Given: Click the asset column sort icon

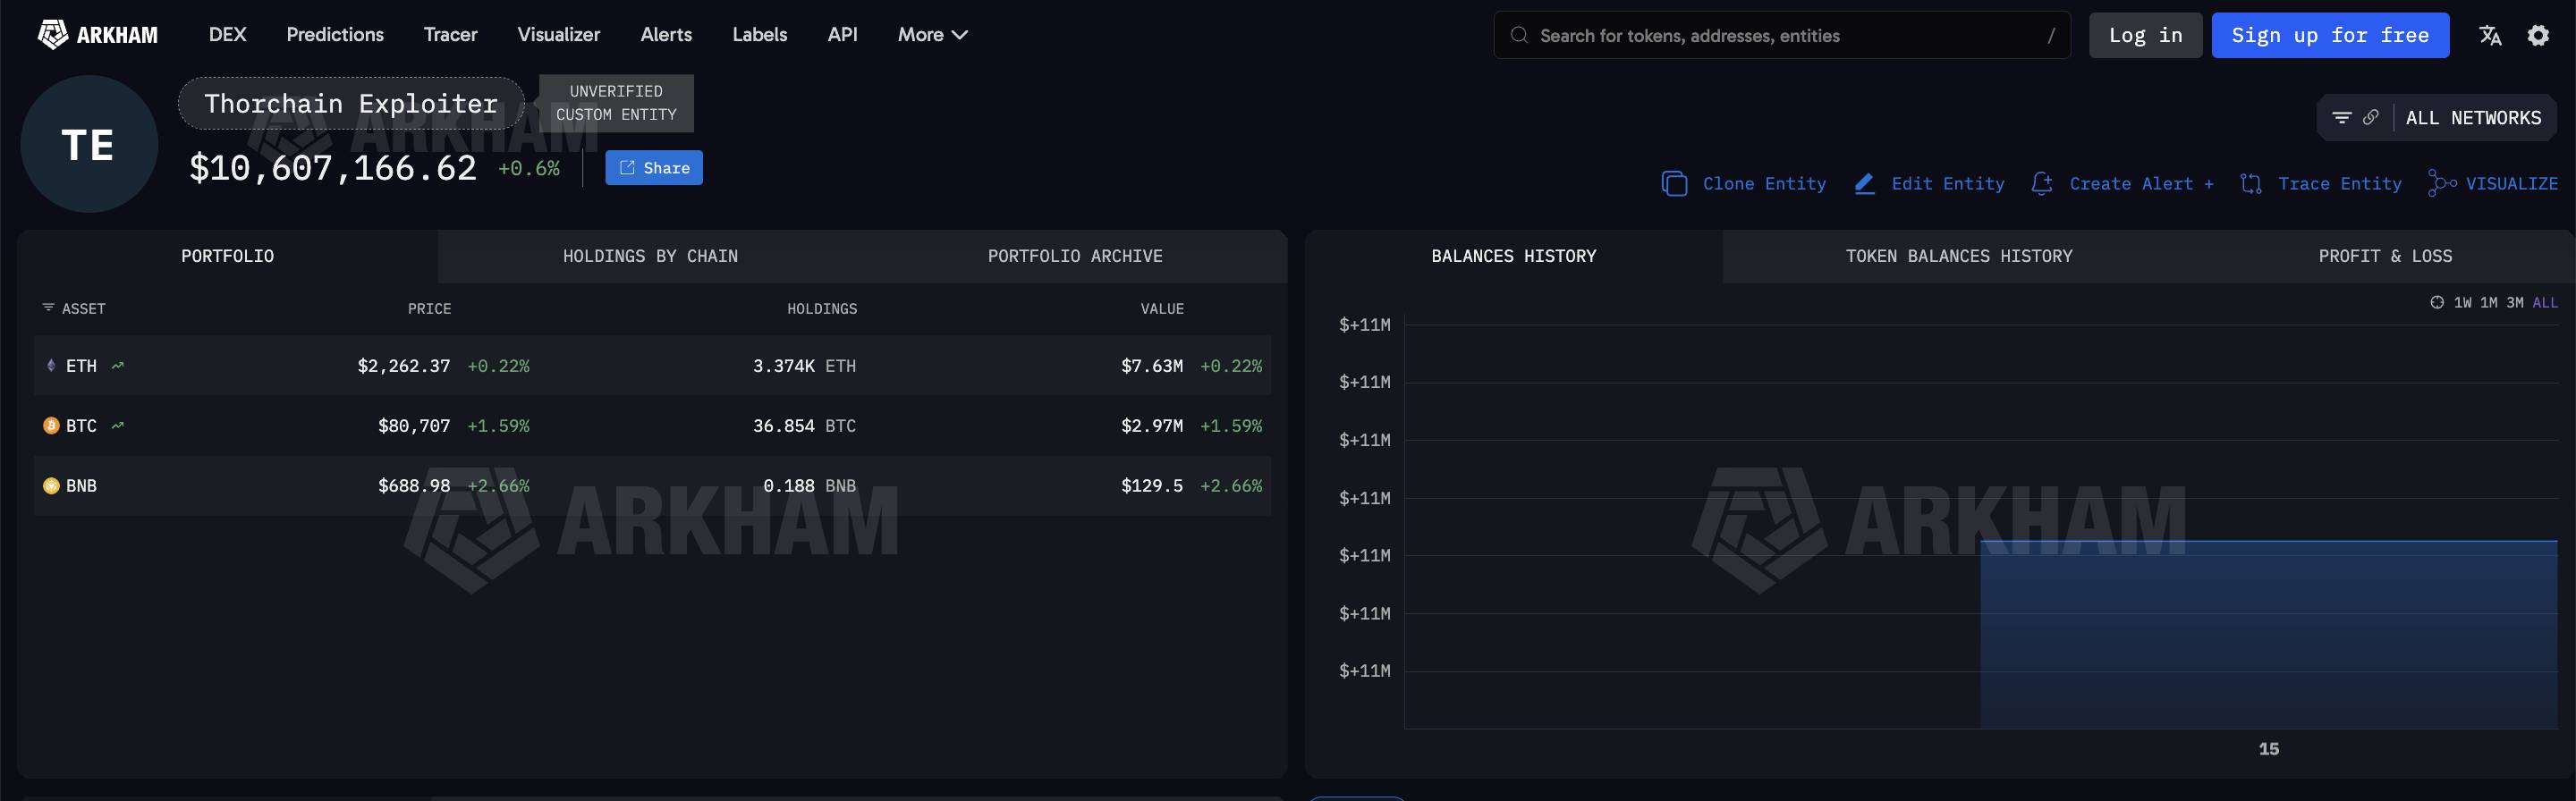Looking at the screenshot, I should [48, 308].
